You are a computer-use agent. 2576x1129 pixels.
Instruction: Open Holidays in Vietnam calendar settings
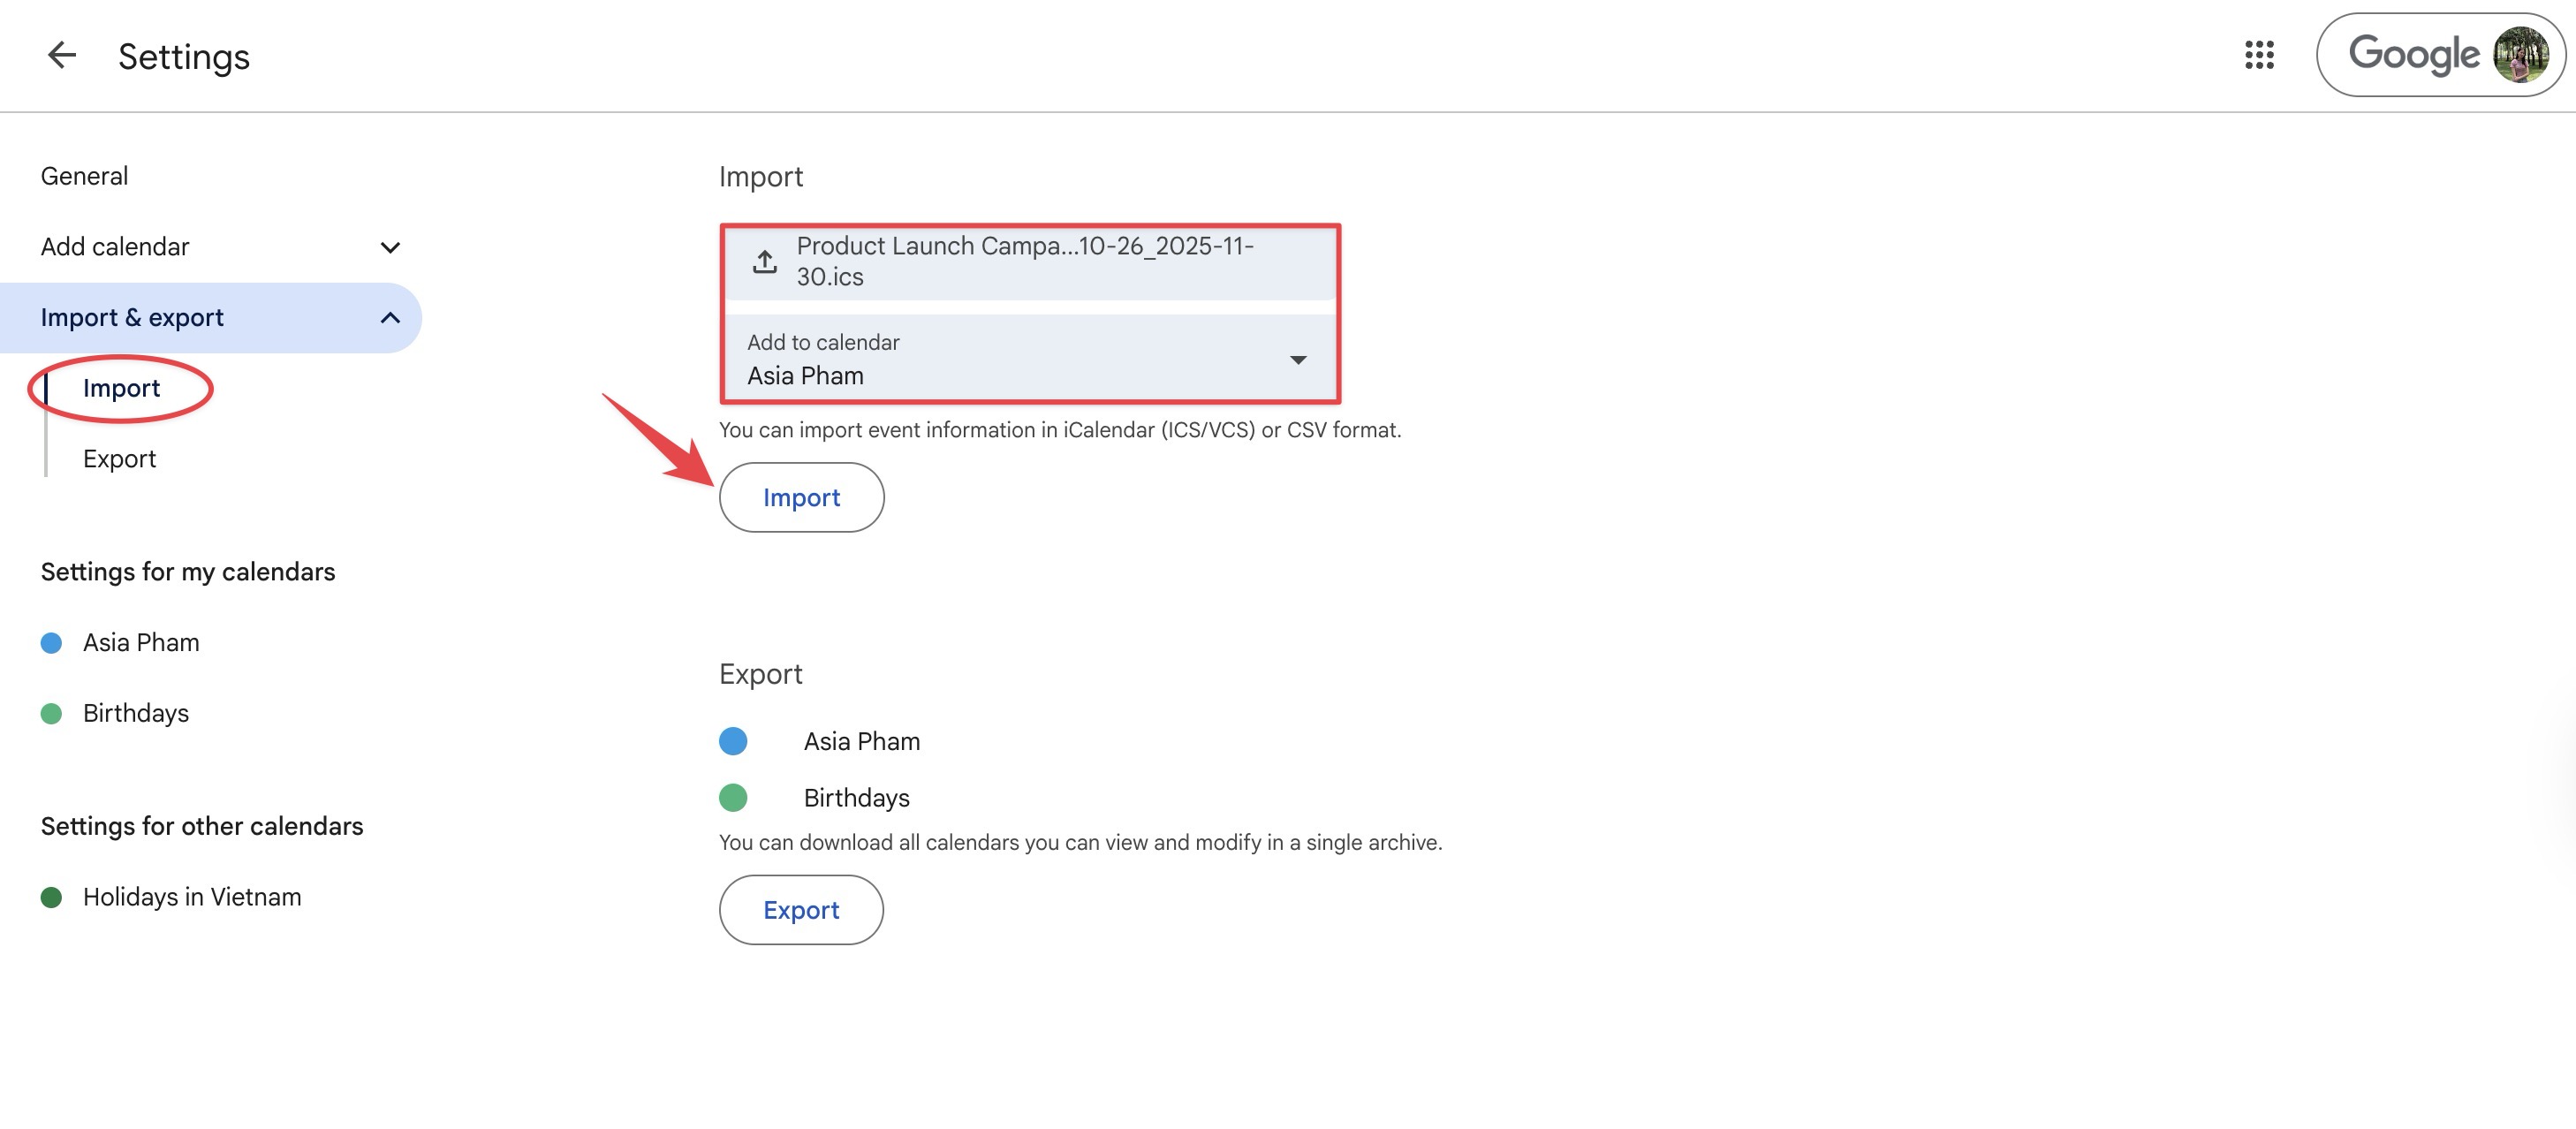(x=192, y=897)
